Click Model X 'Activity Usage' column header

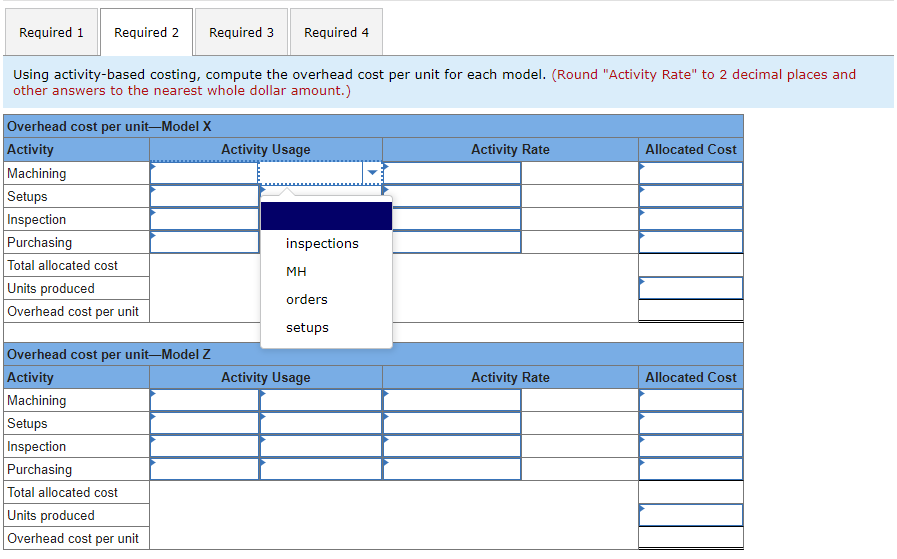point(266,149)
